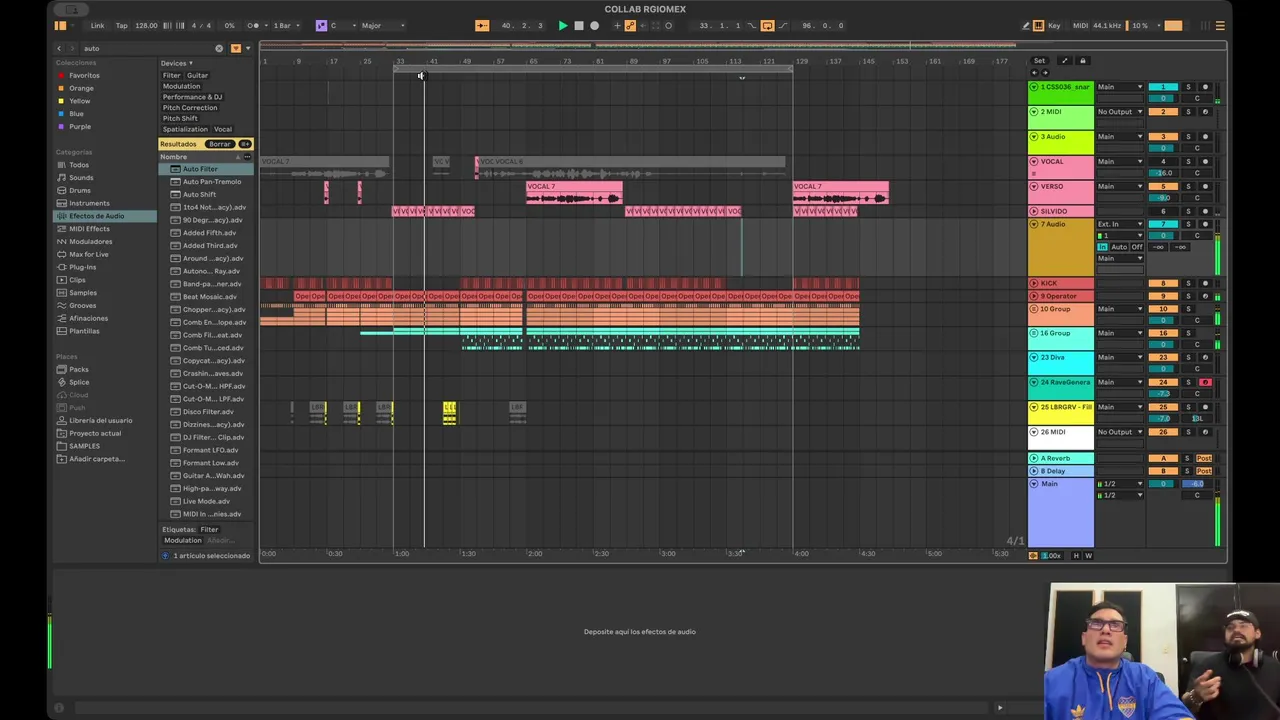1280x720 pixels.
Task: Click the Link button
Action: coord(97,26)
